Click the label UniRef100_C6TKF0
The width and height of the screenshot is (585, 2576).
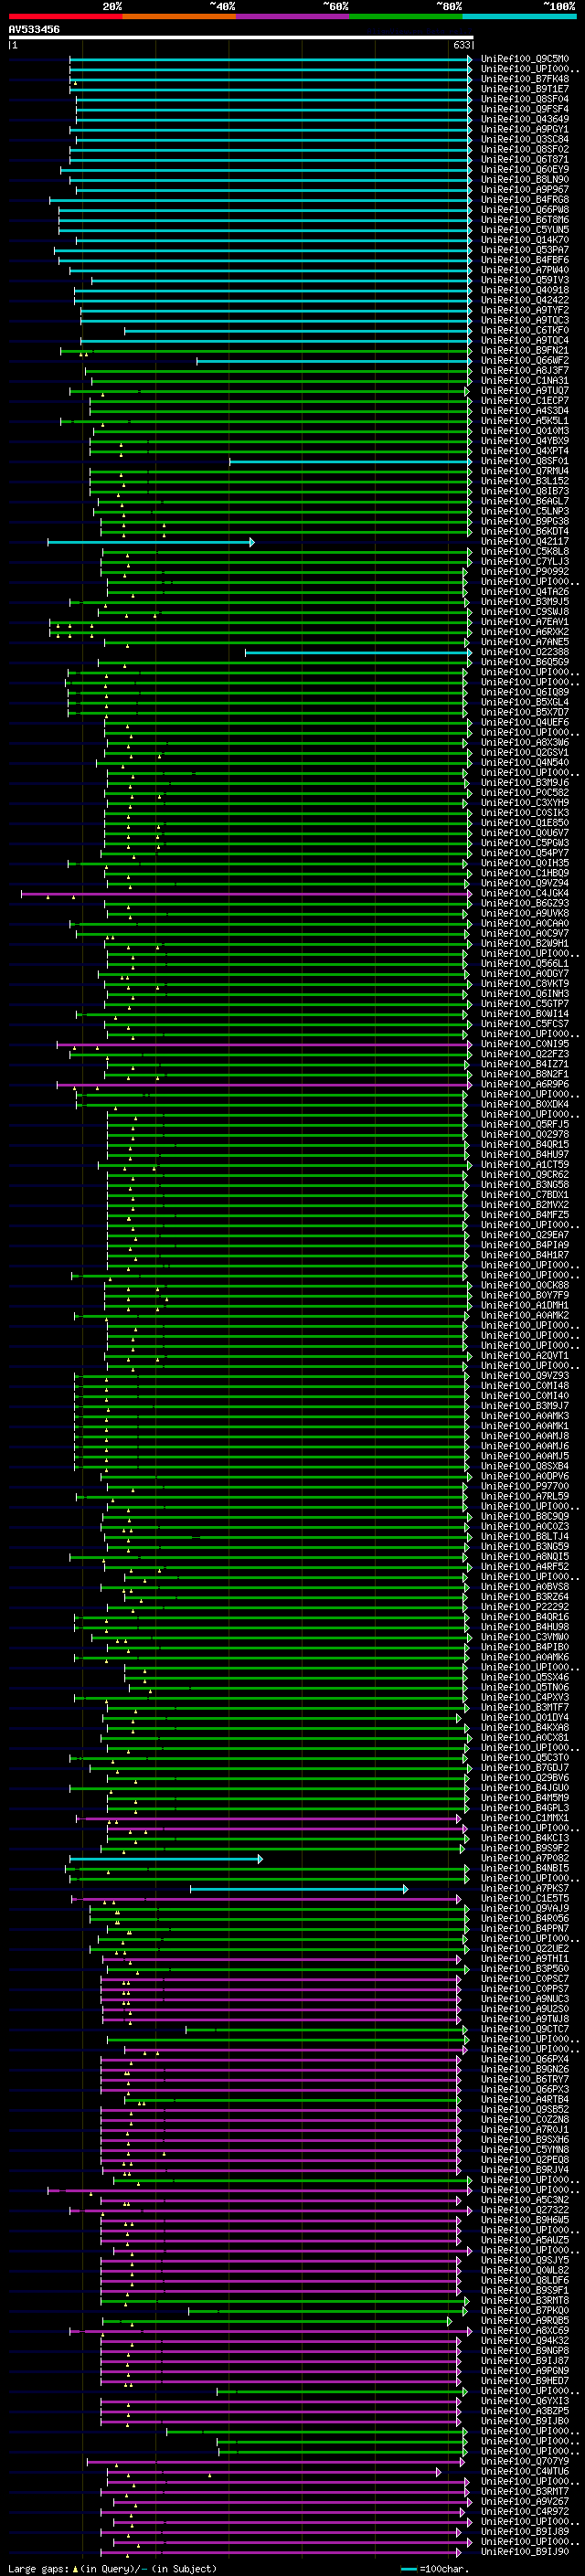(x=525, y=330)
